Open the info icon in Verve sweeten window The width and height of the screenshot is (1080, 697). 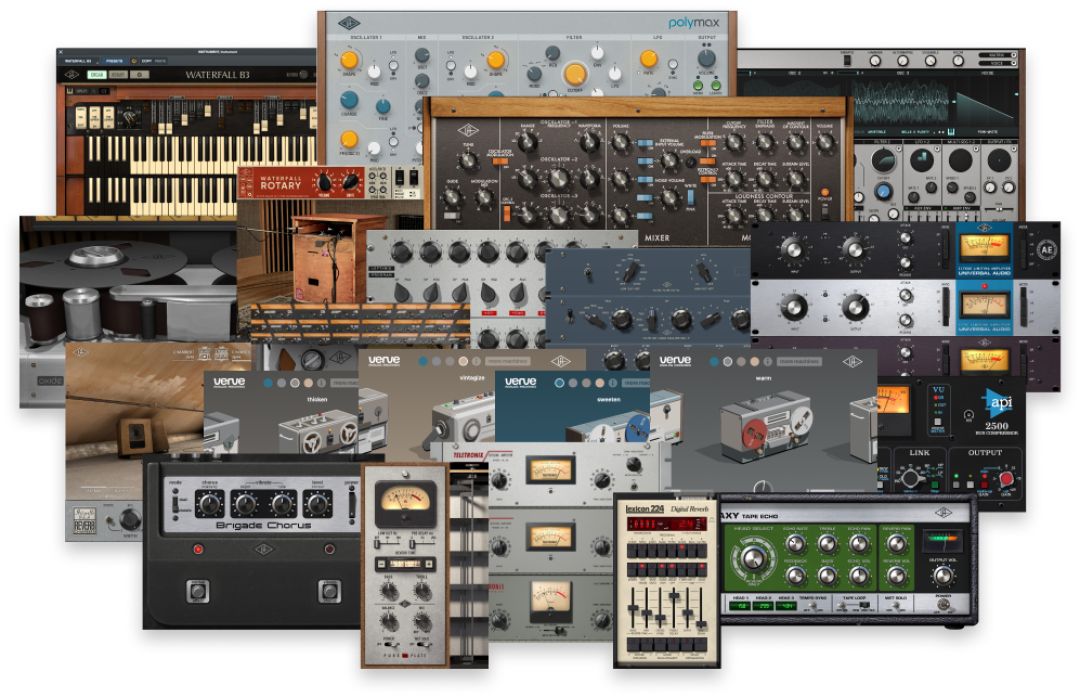tap(613, 383)
